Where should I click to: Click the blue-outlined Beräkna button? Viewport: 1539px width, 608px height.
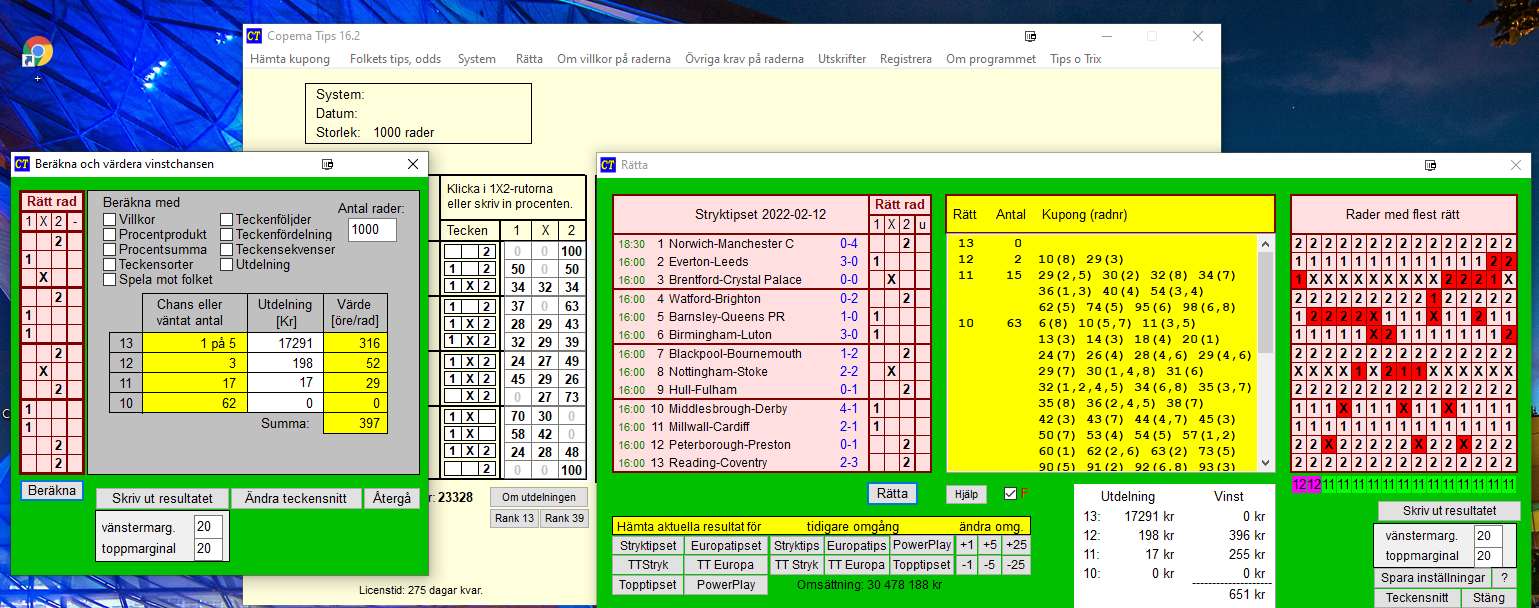[x=51, y=491]
